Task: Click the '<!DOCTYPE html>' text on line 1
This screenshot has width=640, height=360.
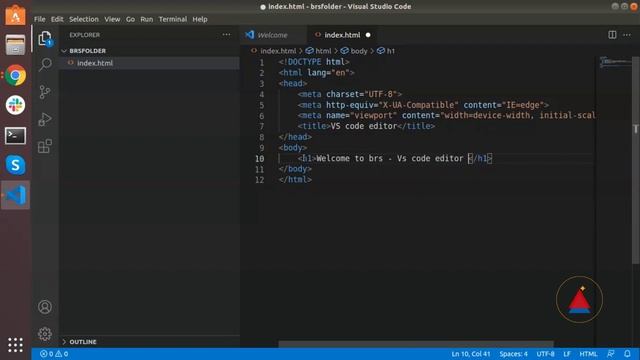Action: [x=314, y=62]
